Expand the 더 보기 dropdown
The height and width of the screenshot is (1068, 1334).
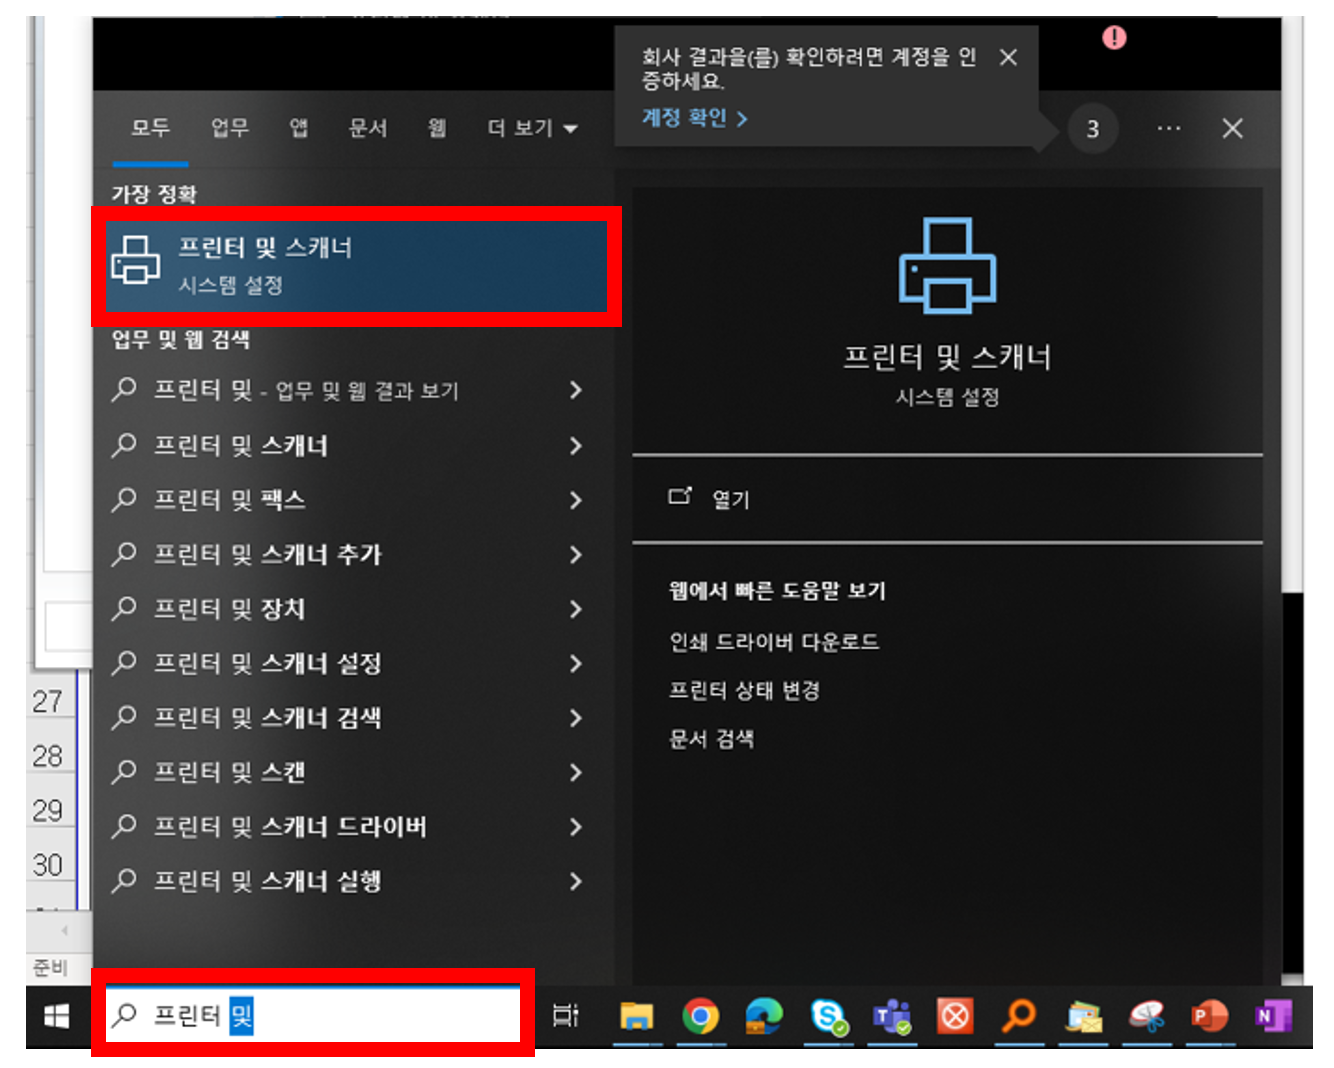point(532,128)
